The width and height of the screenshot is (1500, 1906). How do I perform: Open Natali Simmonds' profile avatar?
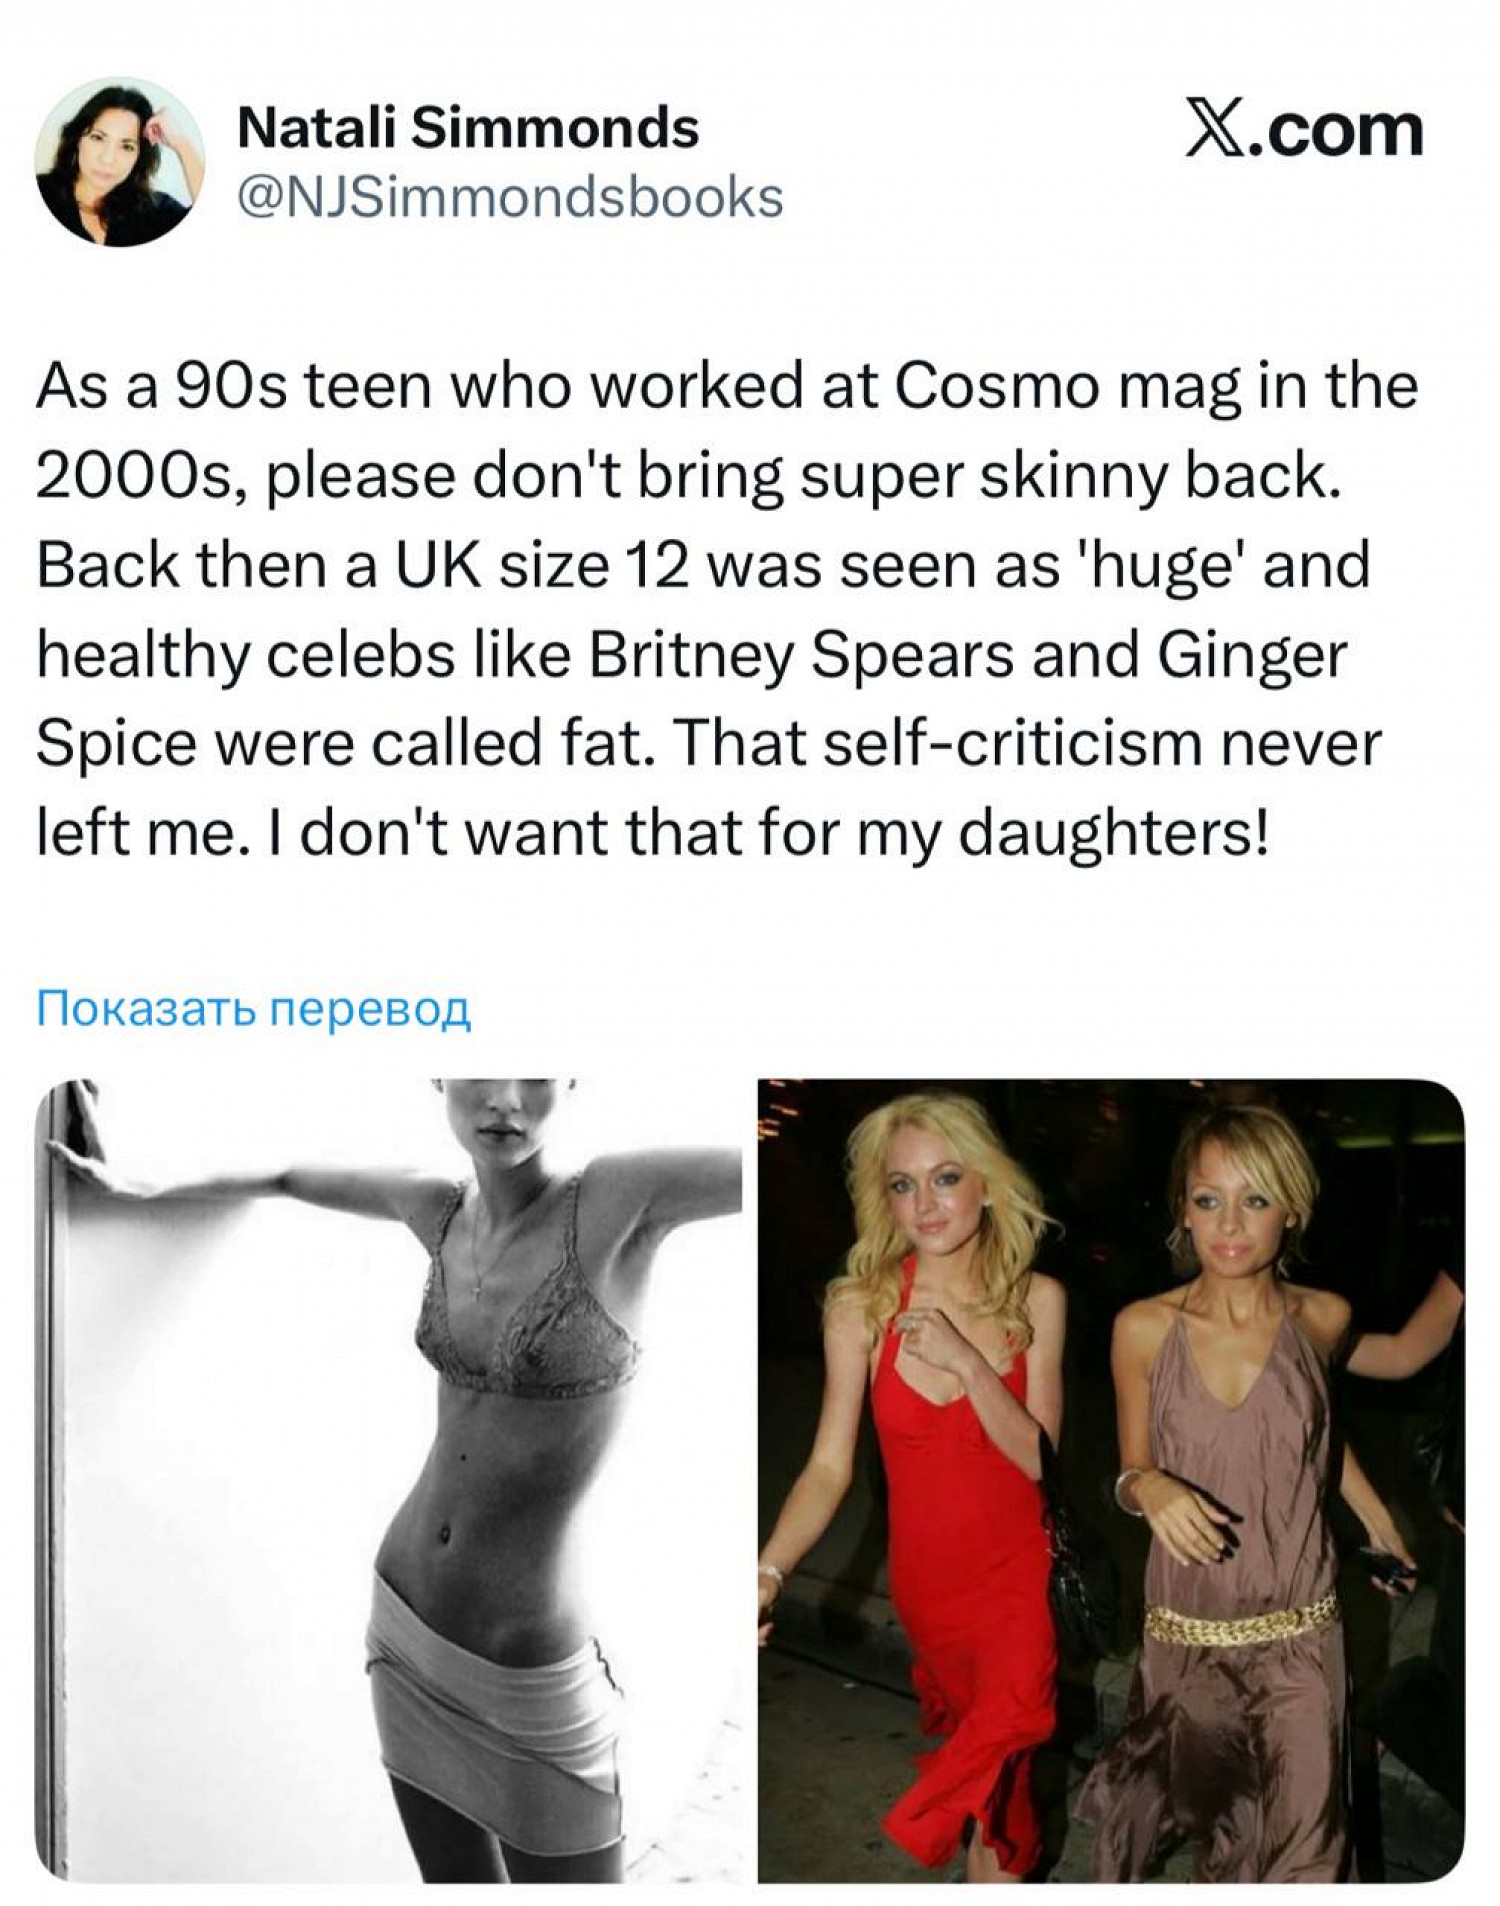(x=119, y=161)
